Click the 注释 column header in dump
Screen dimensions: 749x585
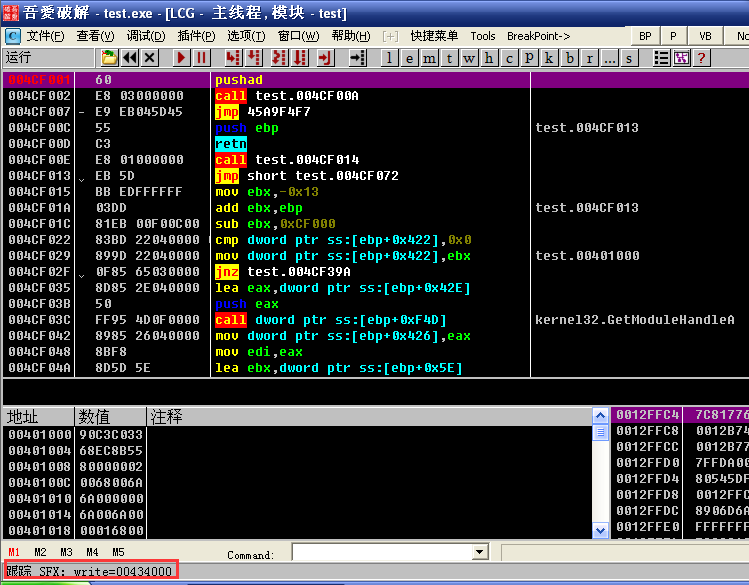click(369, 417)
